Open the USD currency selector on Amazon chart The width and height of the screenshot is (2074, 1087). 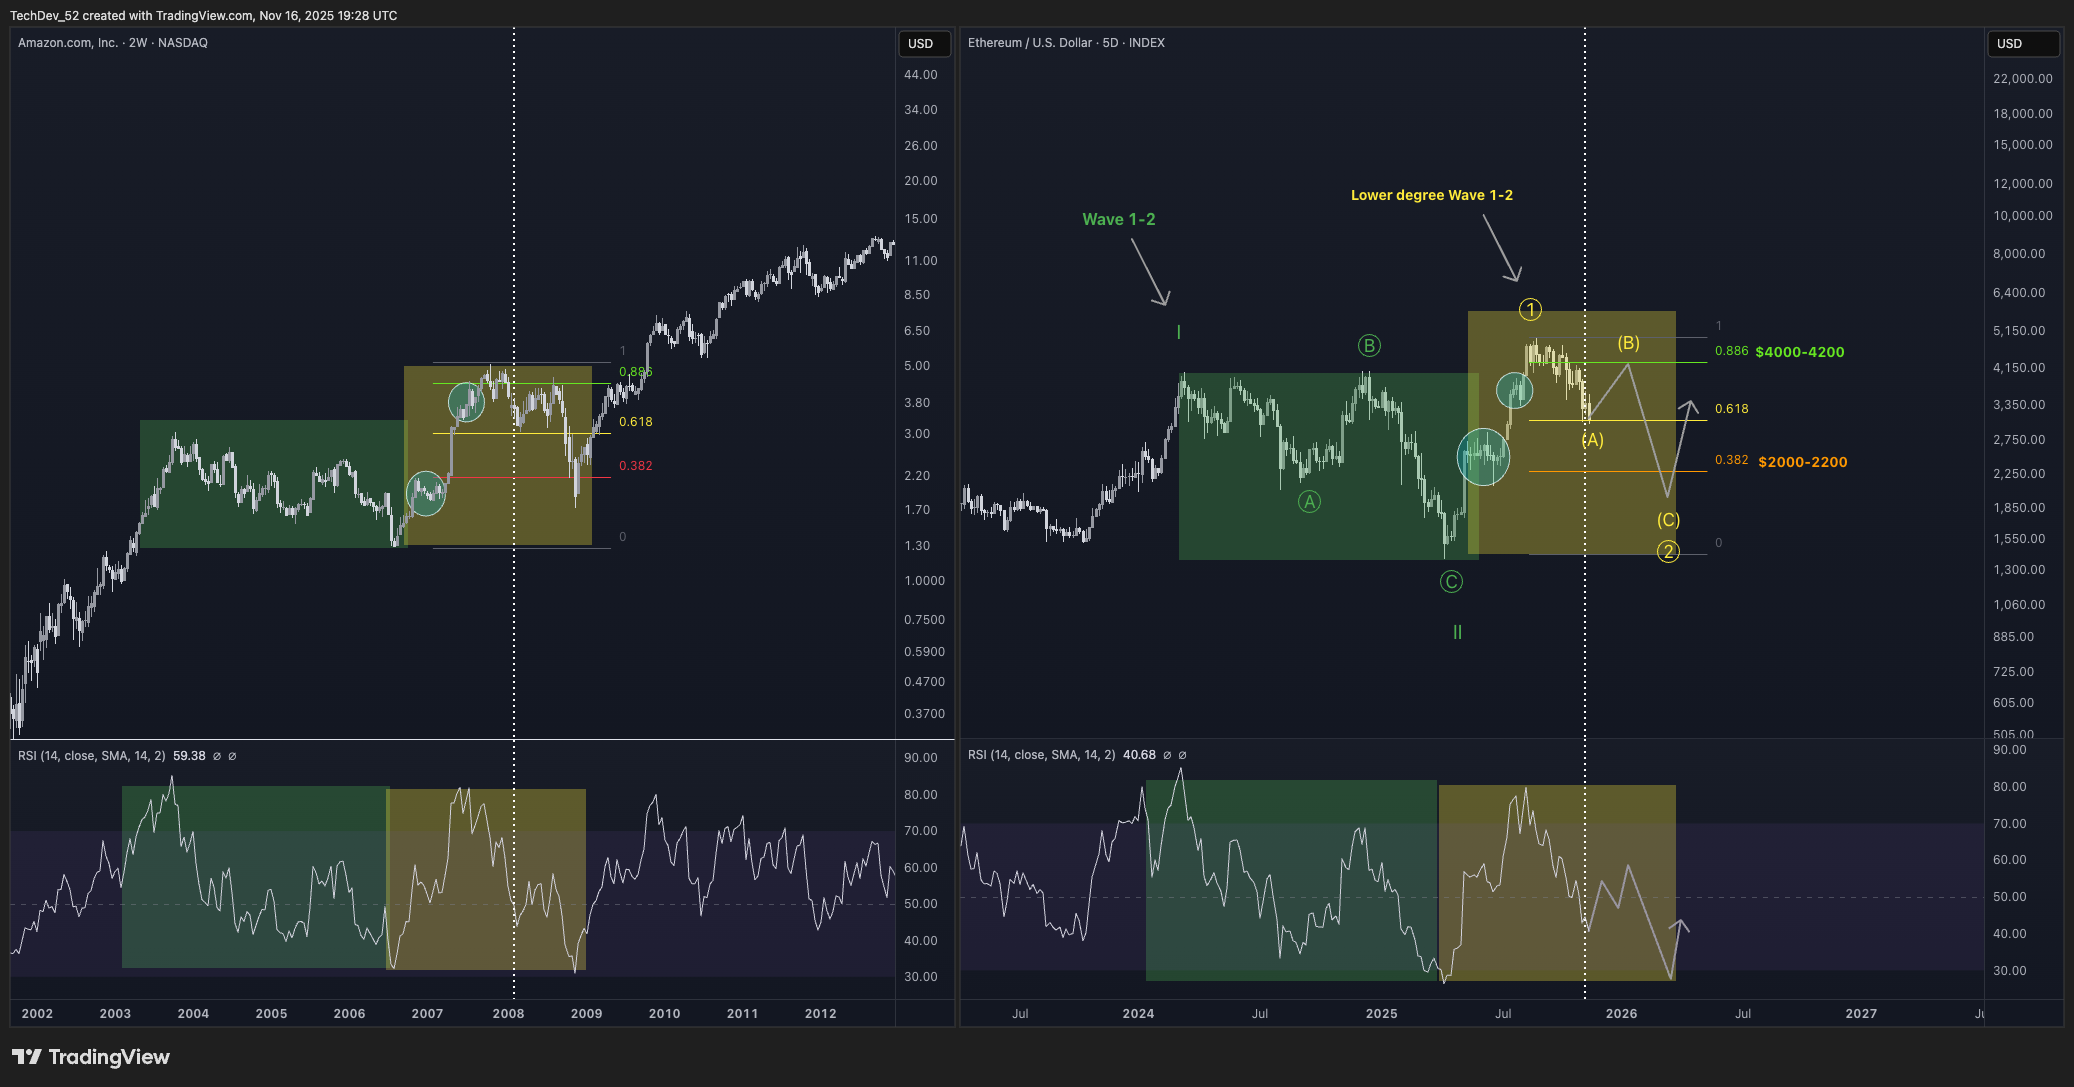click(x=922, y=44)
